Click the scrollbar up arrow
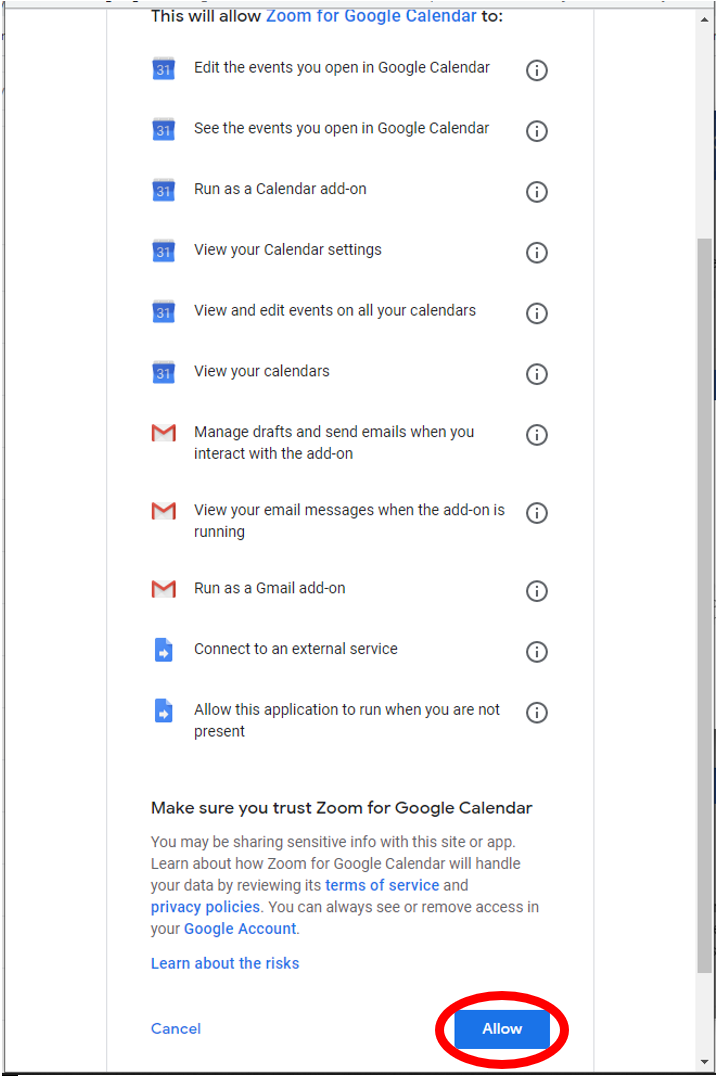 click(x=705, y=19)
